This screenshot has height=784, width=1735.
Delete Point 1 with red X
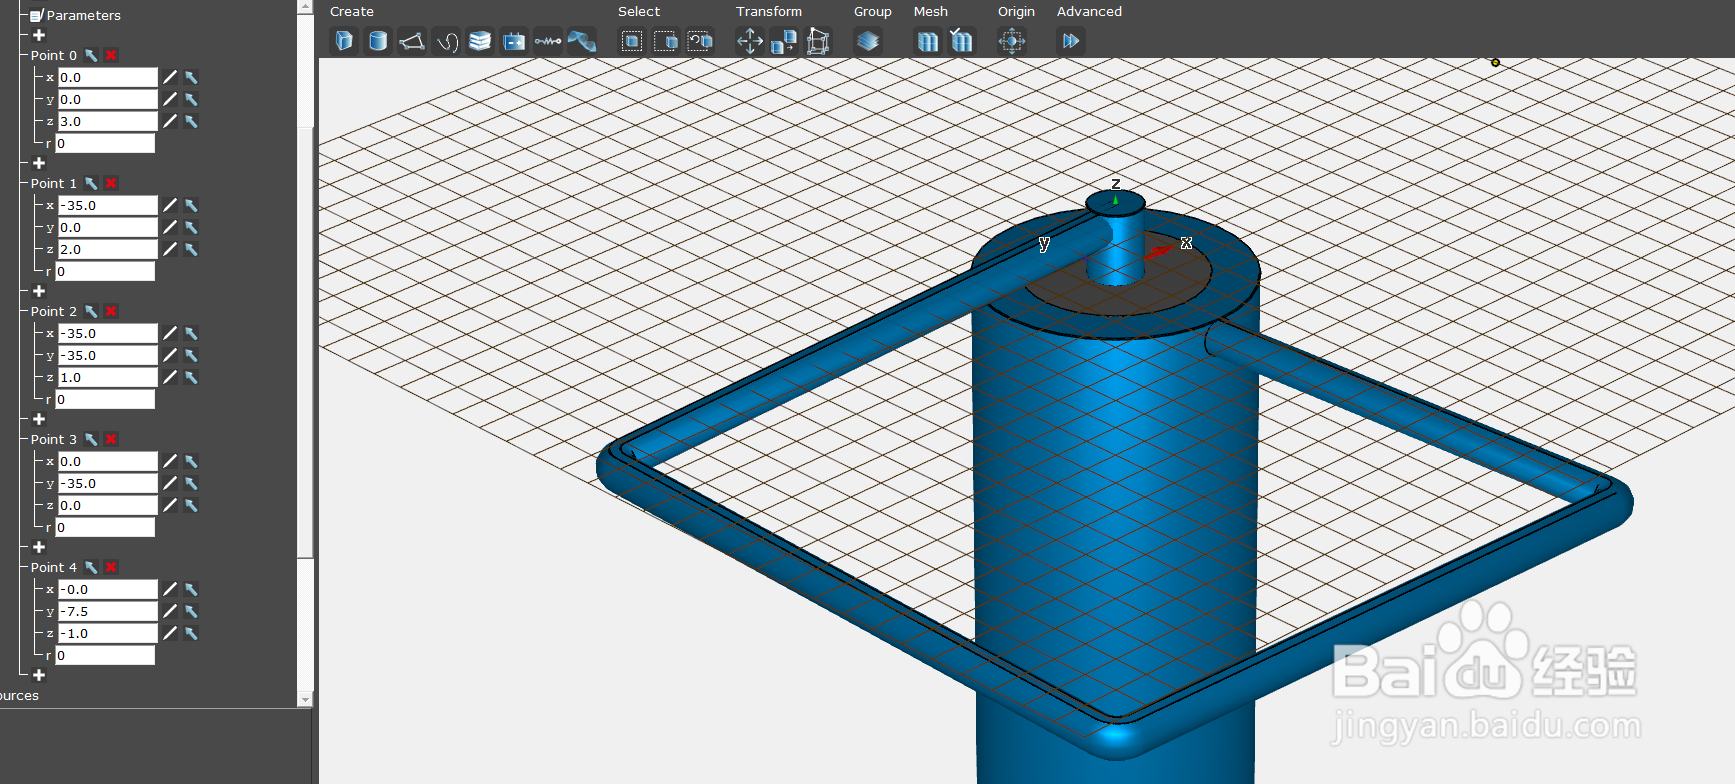click(111, 184)
